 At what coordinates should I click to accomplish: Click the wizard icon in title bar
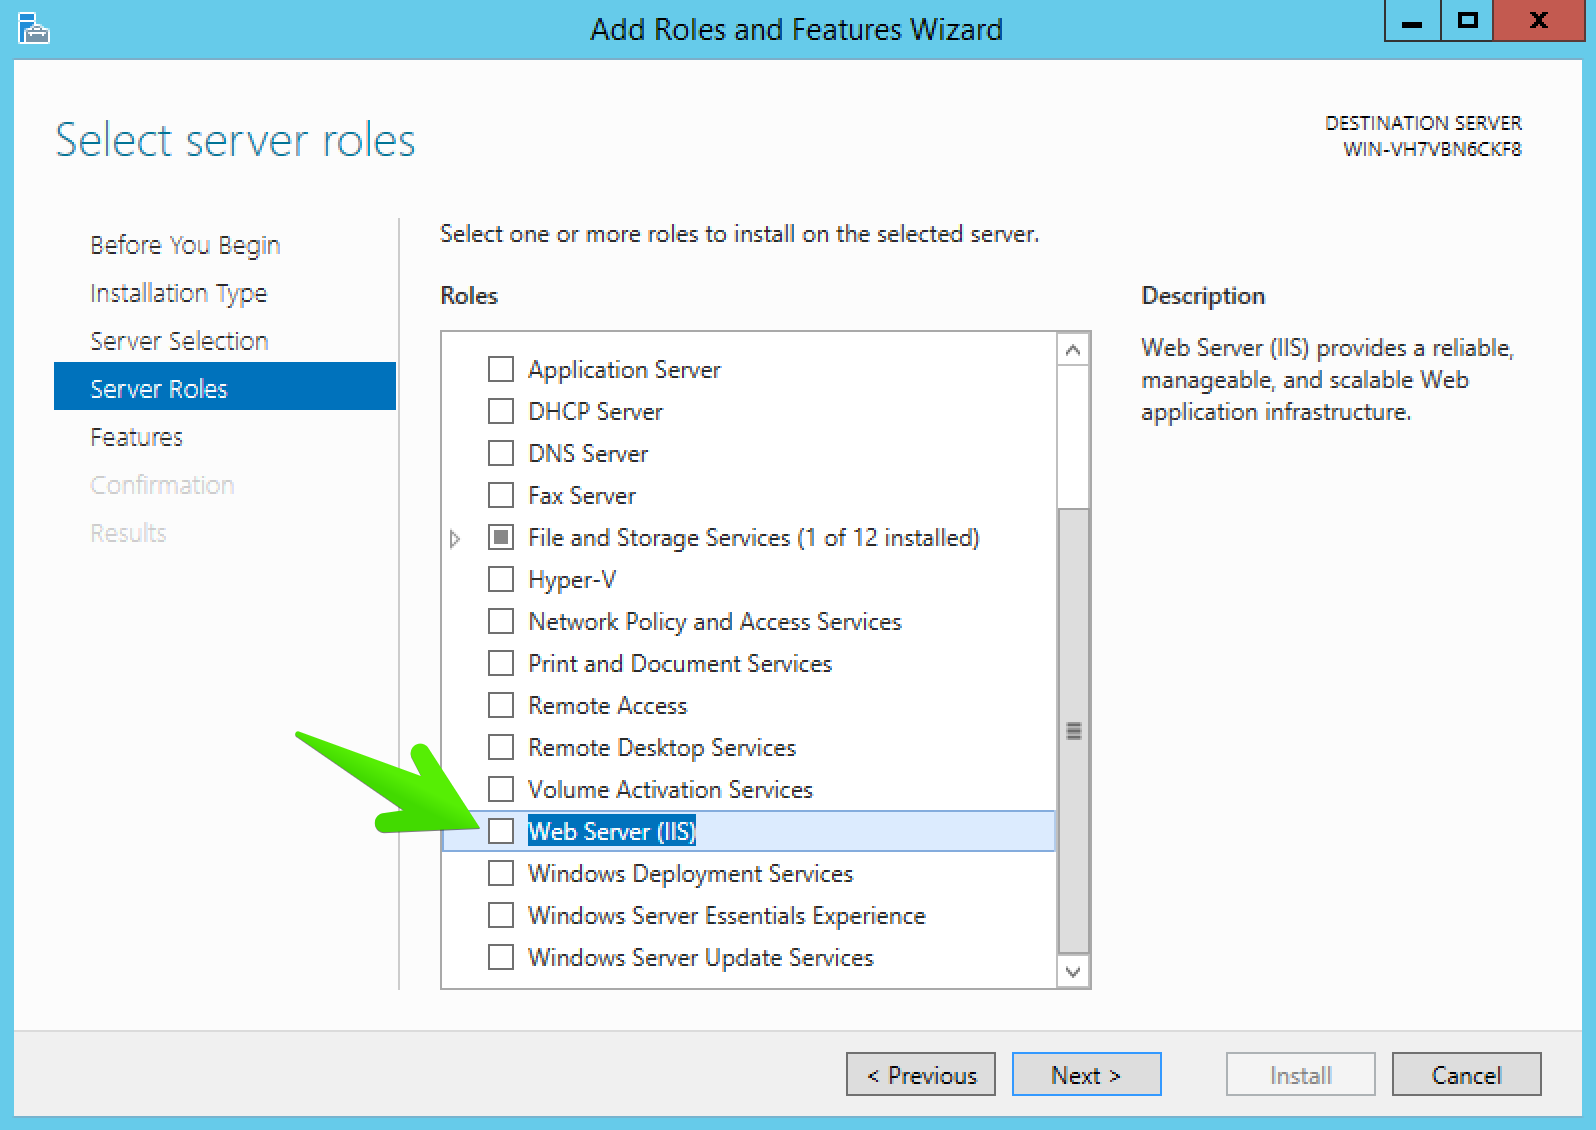pos(34,28)
